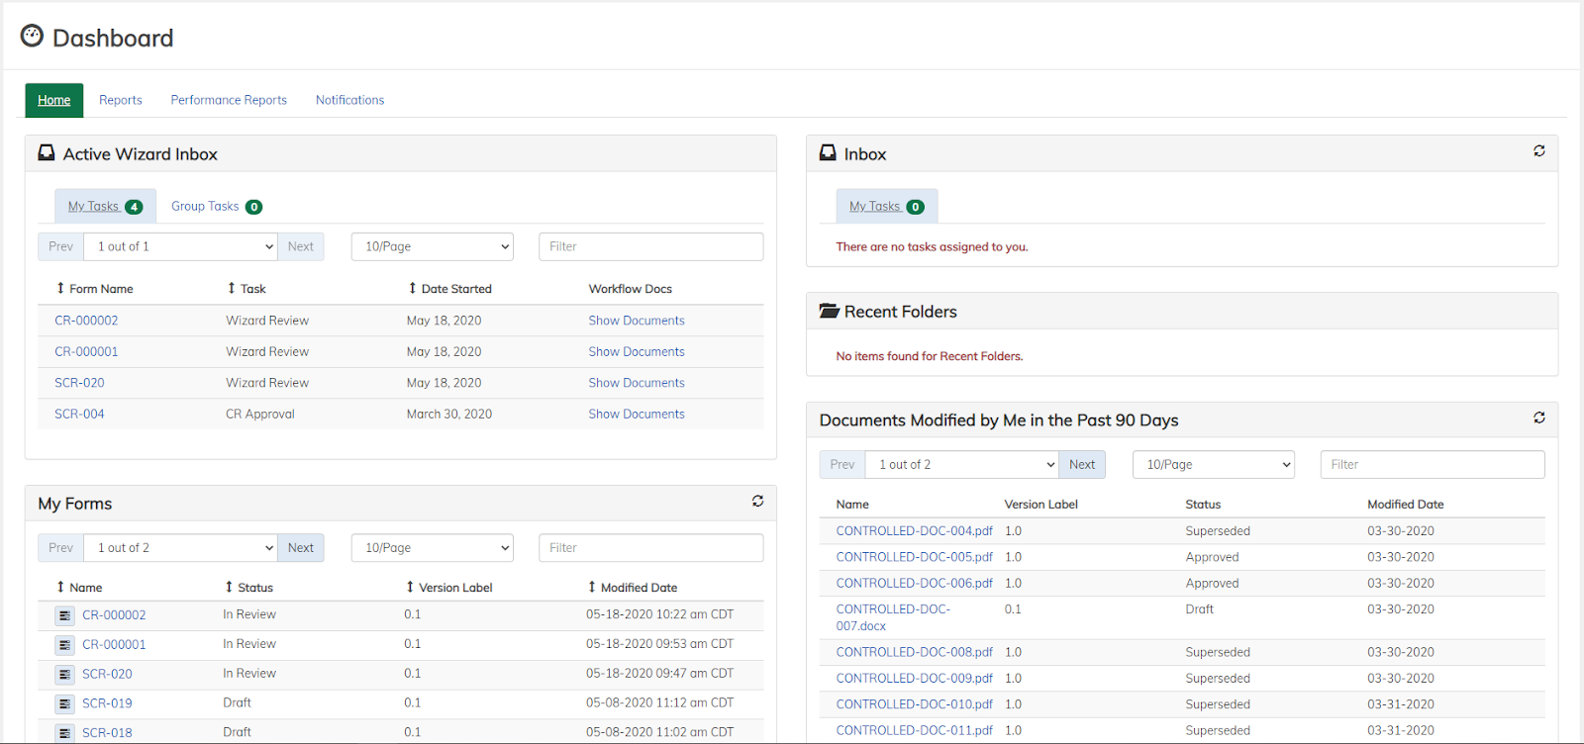1584x744 pixels.
Task: Select My Tasks tab in Active Wizard Inbox
Action: pyautogui.click(x=105, y=206)
